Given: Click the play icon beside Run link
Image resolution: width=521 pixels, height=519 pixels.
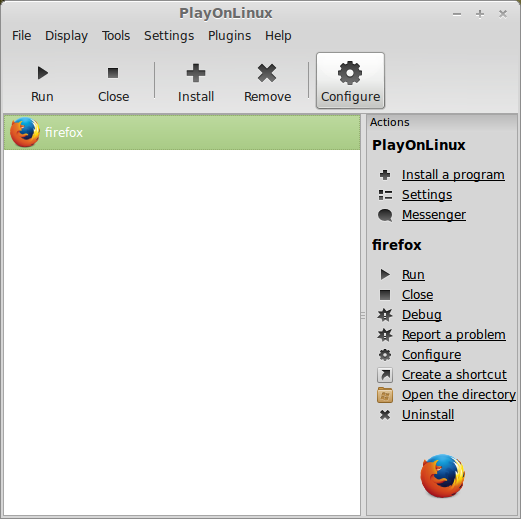Looking at the screenshot, I should 385,275.
